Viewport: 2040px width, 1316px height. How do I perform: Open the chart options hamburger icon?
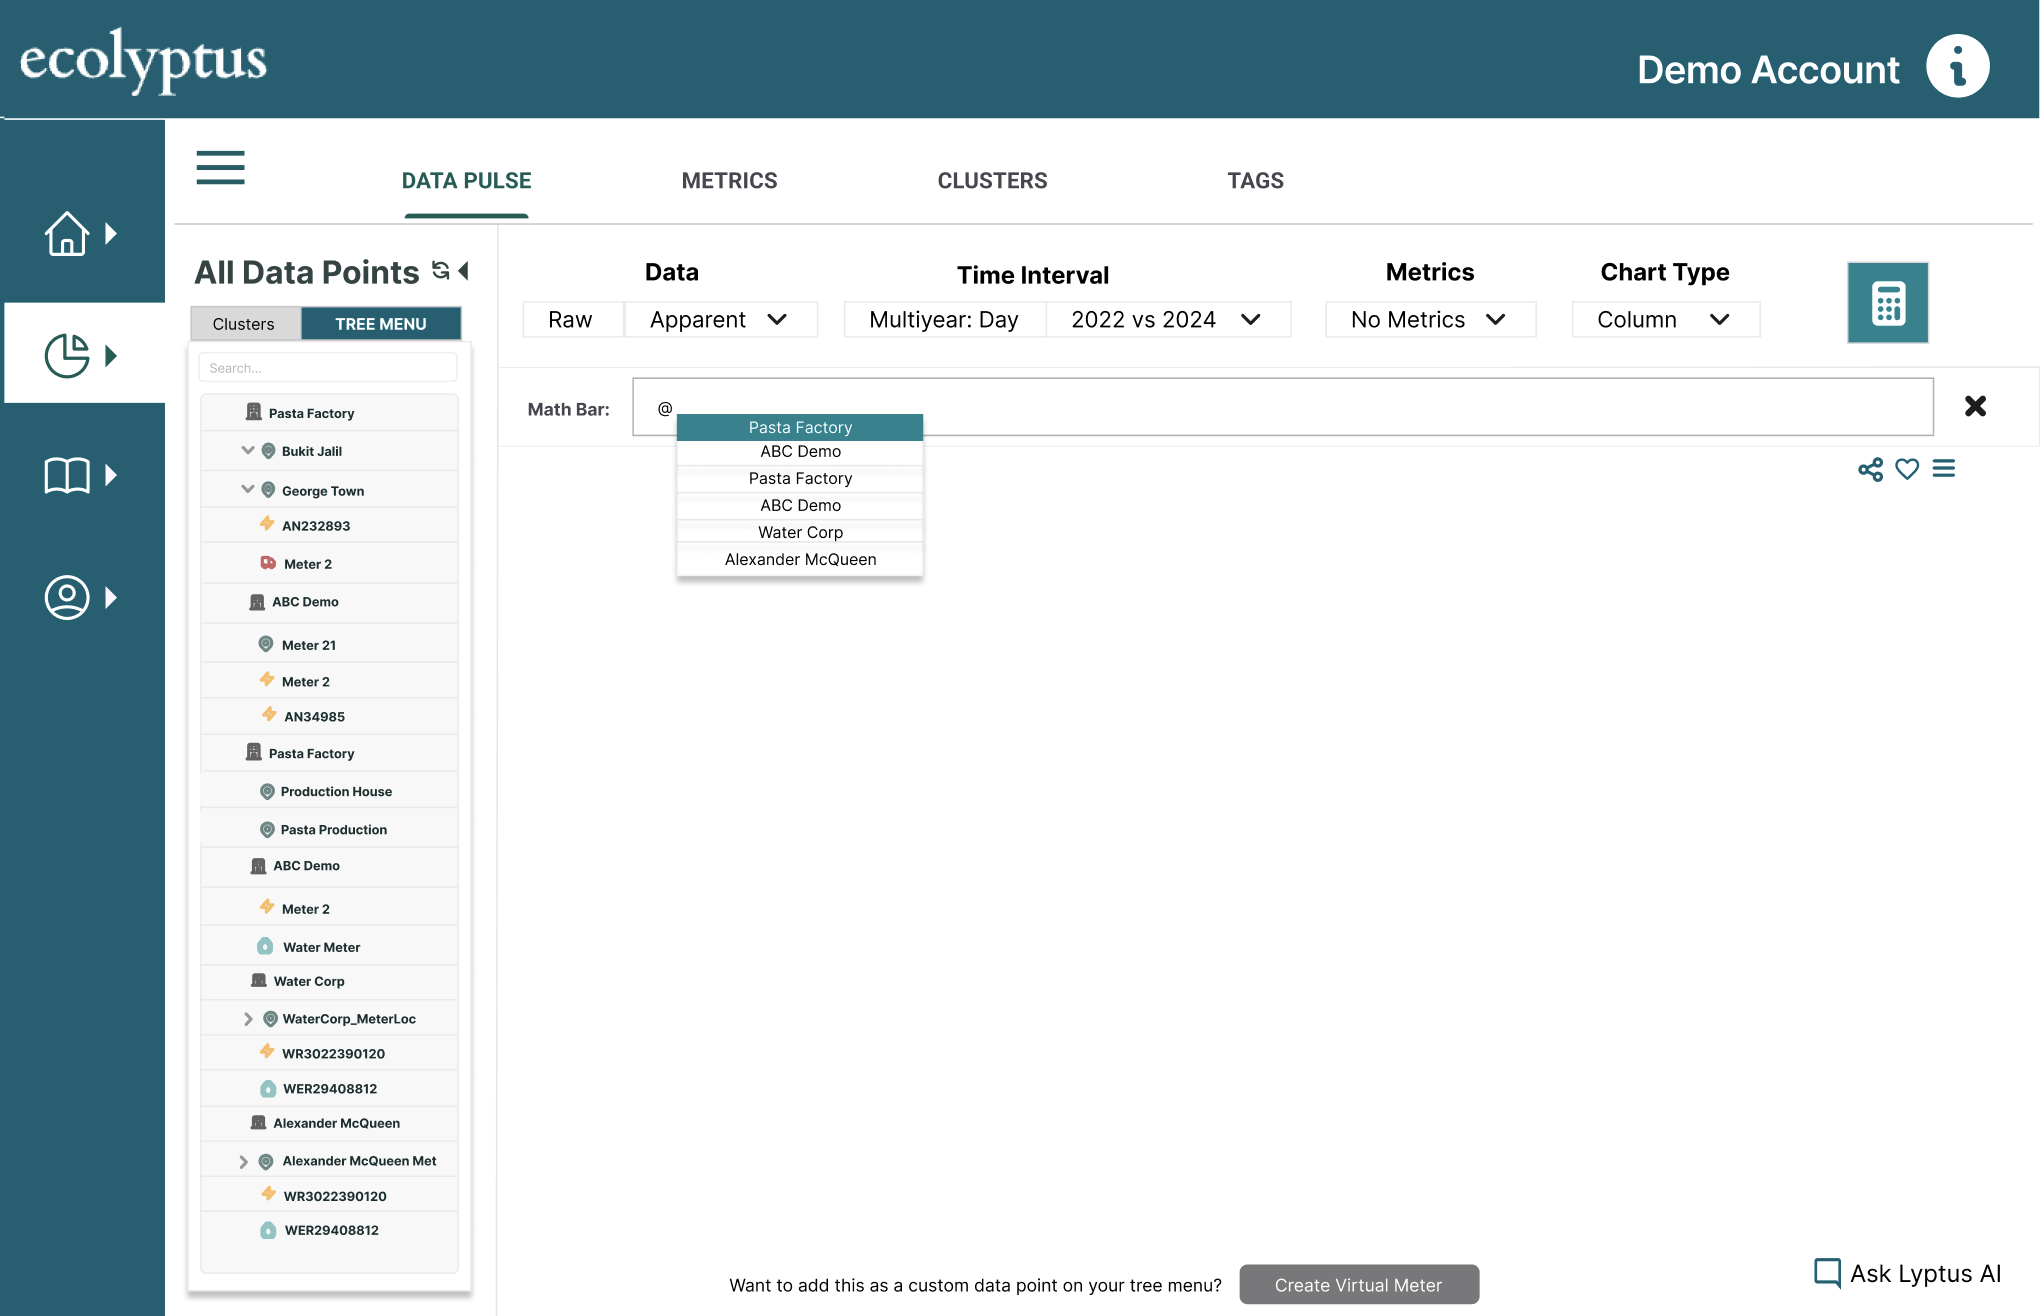click(1944, 469)
